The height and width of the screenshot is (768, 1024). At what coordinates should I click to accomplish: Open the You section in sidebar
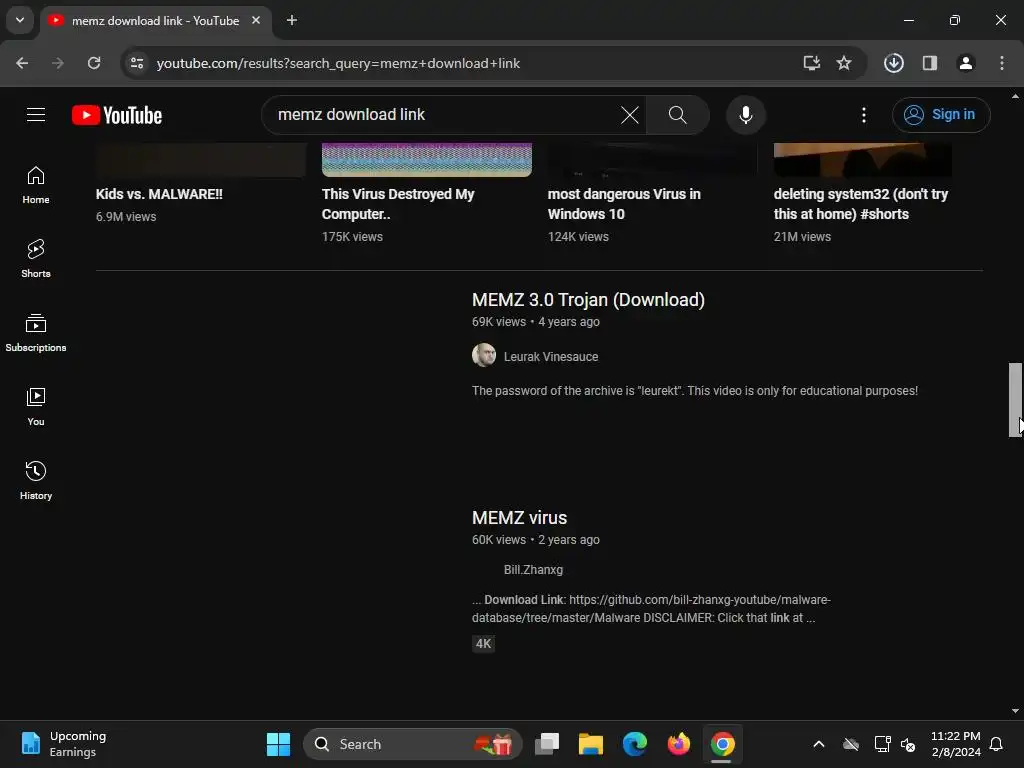click(x=36, y=407)
